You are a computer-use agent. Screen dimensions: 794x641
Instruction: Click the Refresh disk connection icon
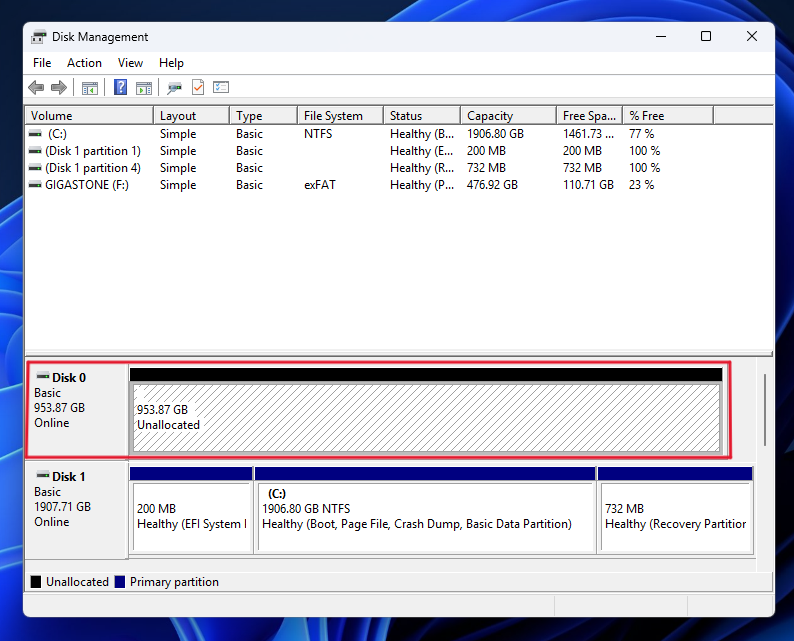point(174,88)
